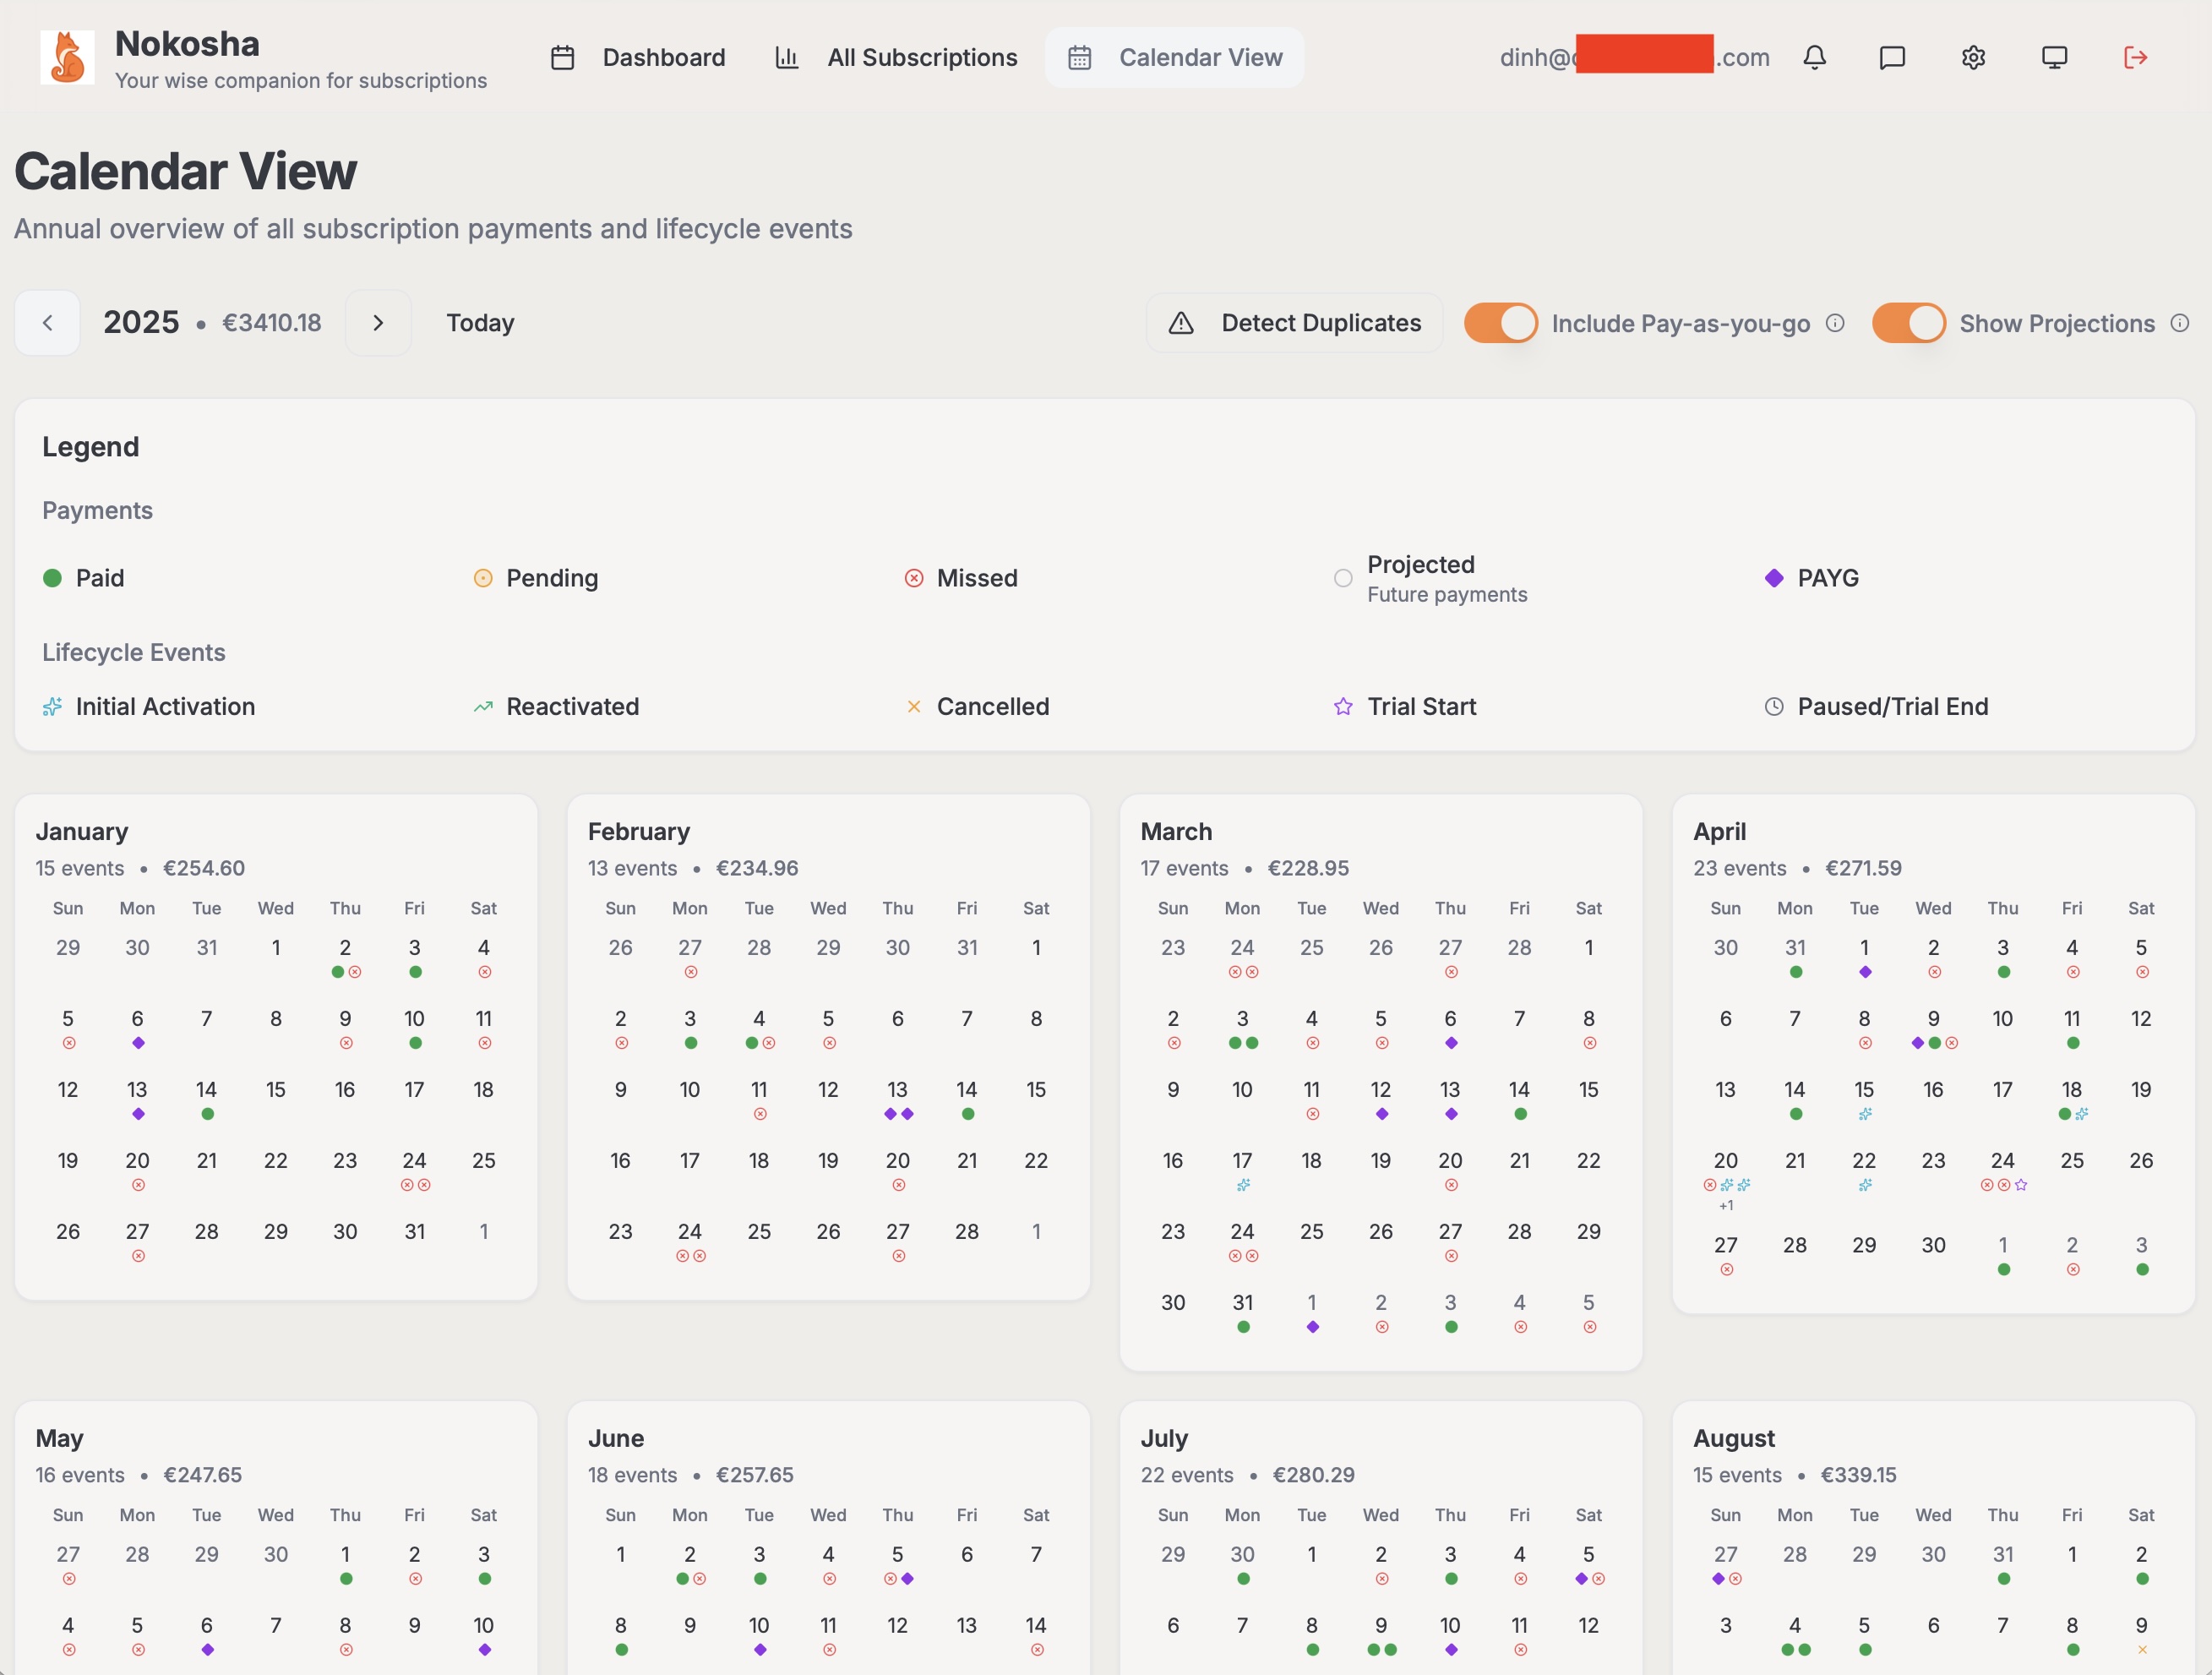
Task: Click the info icon beside Include Pay-as-you-go
Action: pyautogui.click(x=1836, y=323)
